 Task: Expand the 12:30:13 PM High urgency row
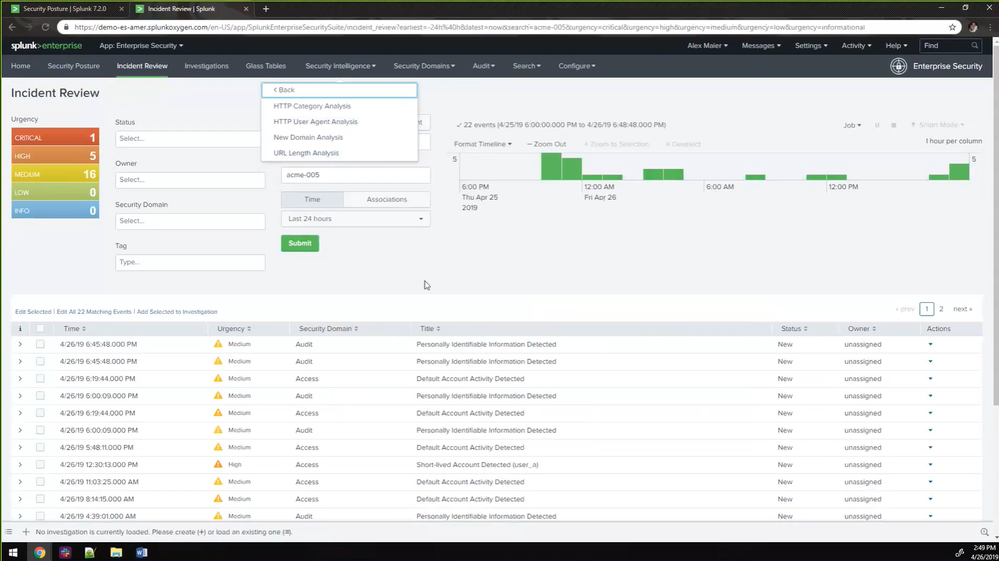(20, 464)
